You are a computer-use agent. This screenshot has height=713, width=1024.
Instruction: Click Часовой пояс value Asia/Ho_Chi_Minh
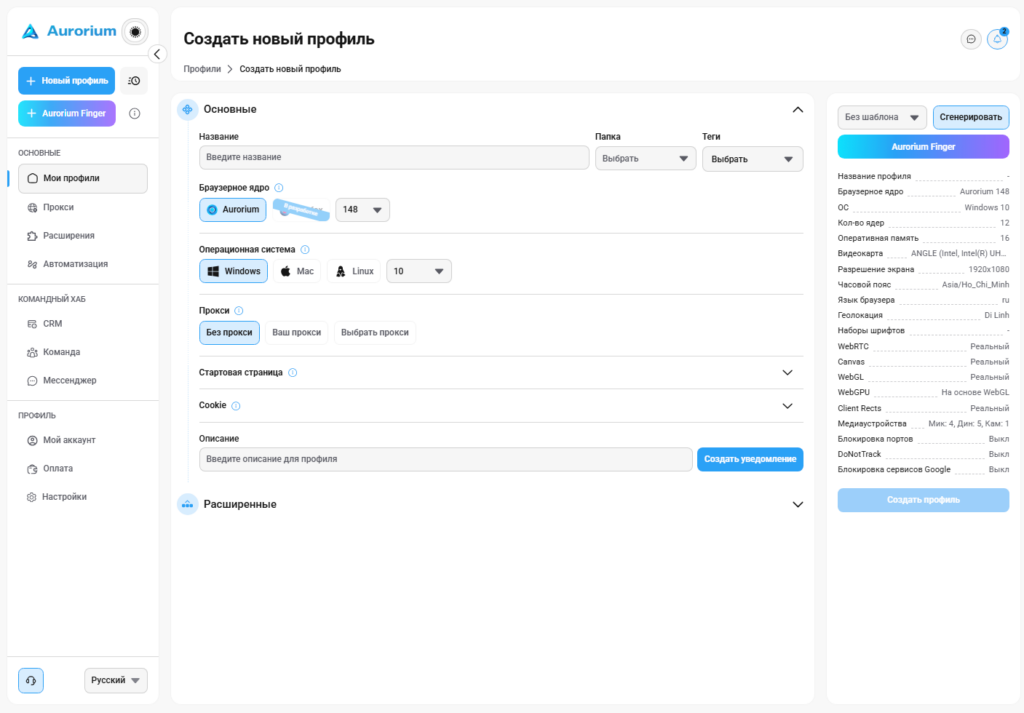point(975,285)
